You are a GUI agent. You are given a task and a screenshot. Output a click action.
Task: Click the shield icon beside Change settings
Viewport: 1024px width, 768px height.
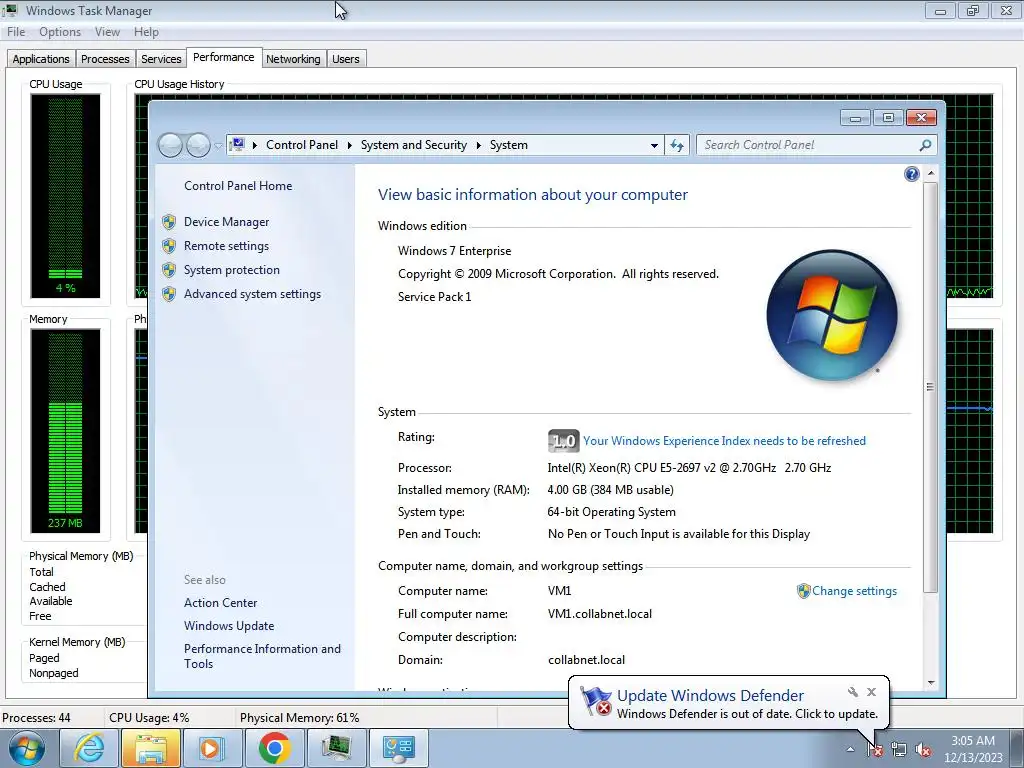(804, 591)
